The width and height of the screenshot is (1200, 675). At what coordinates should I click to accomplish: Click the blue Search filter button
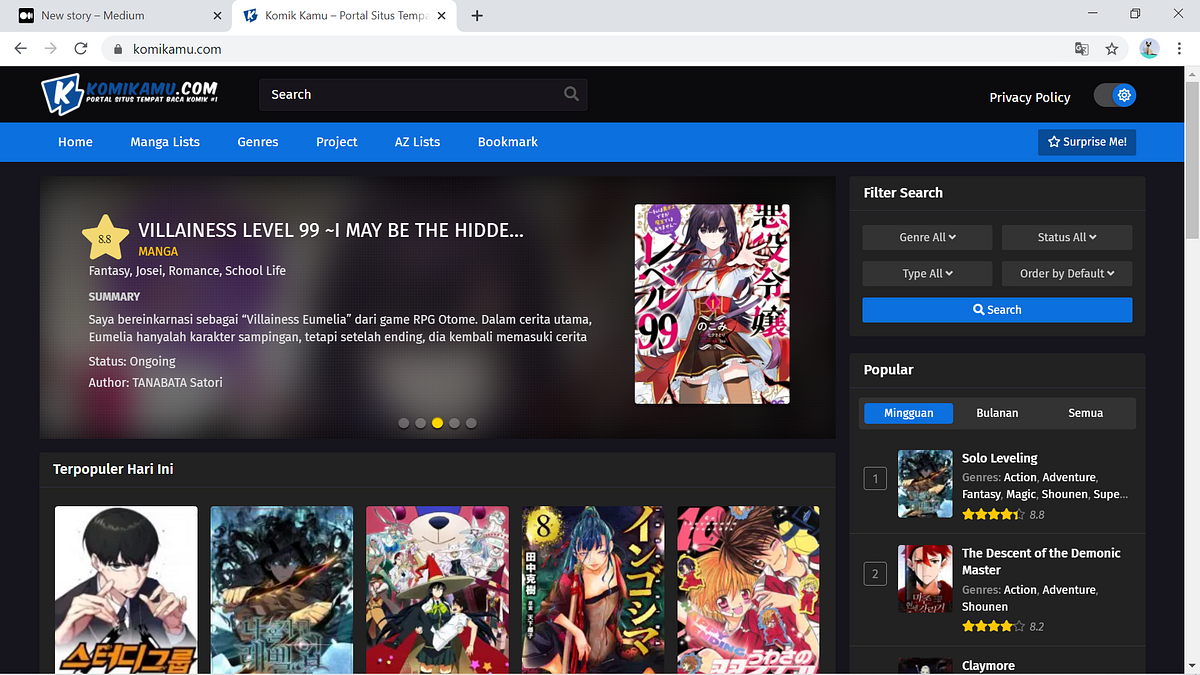997,310
